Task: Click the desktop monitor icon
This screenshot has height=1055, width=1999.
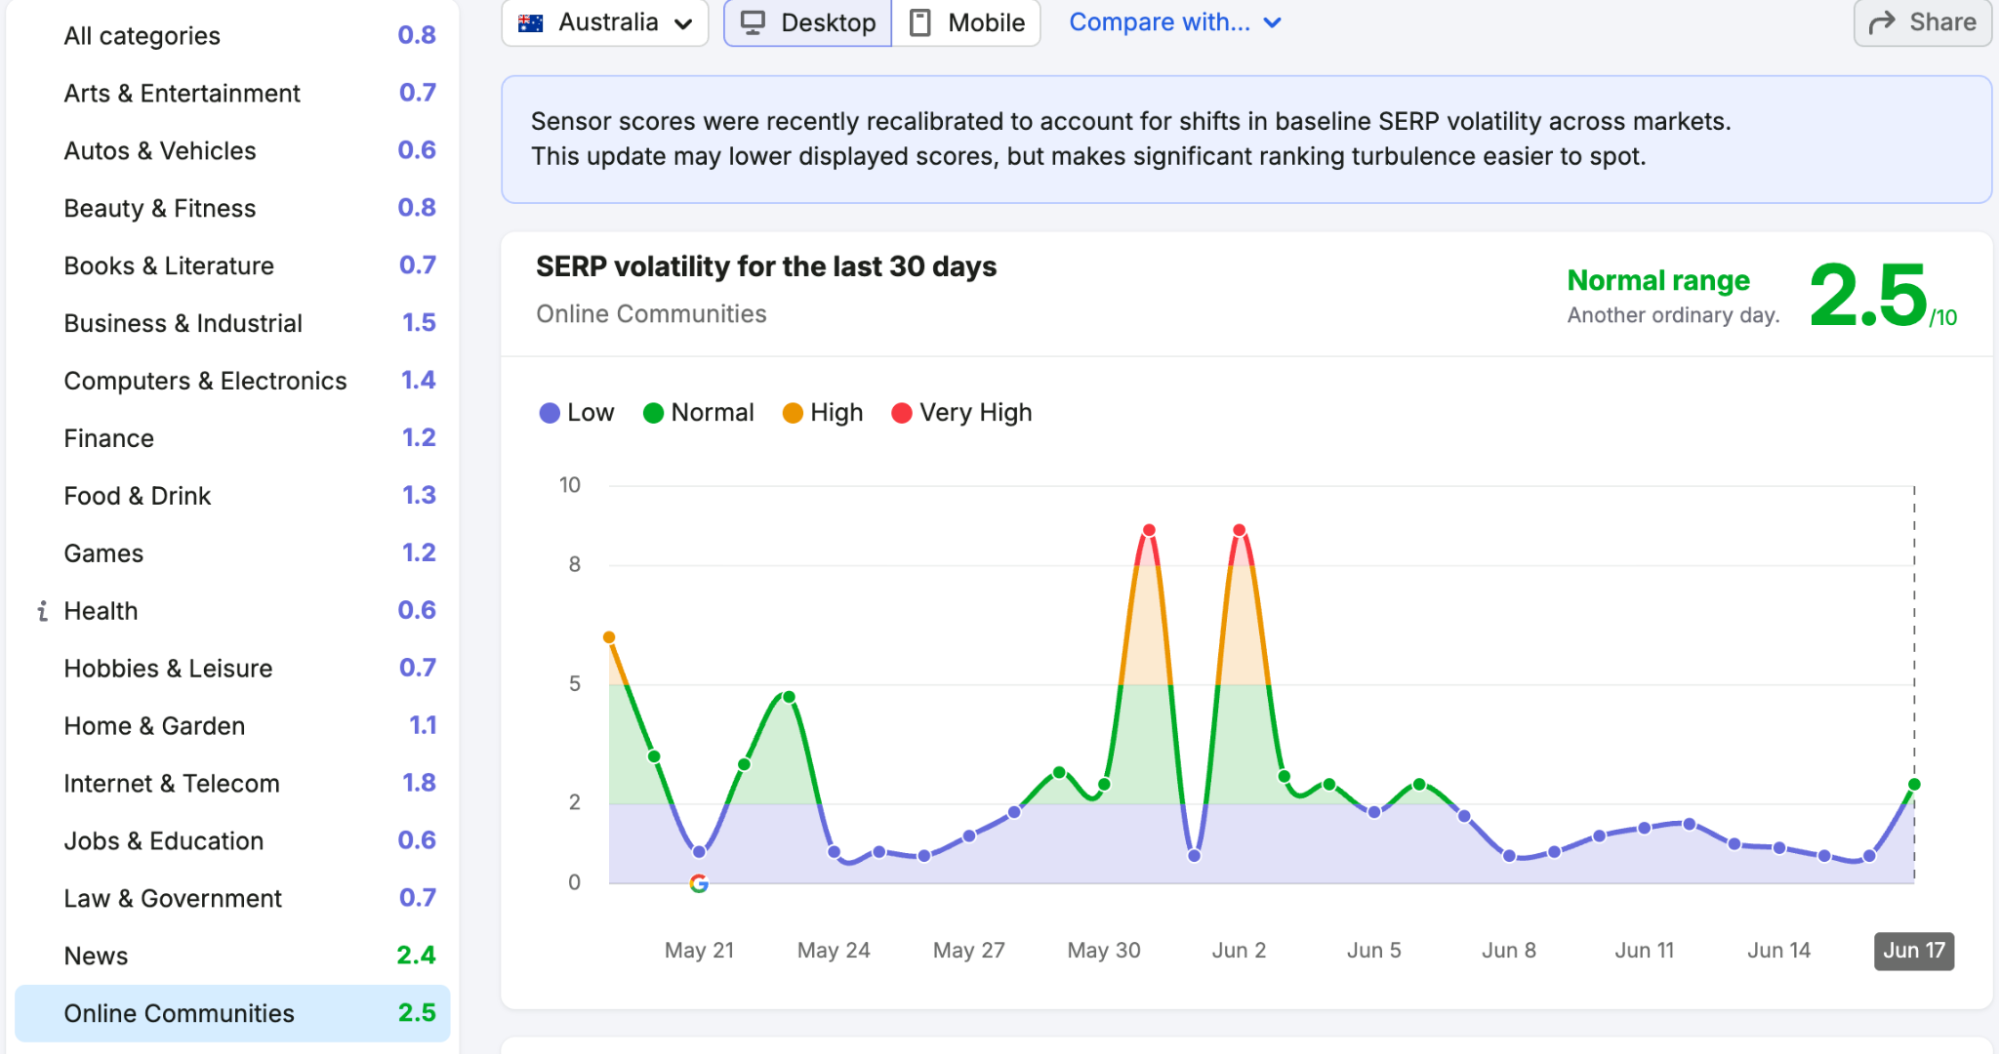Action: pyautogui.click(x=753, y=23)
